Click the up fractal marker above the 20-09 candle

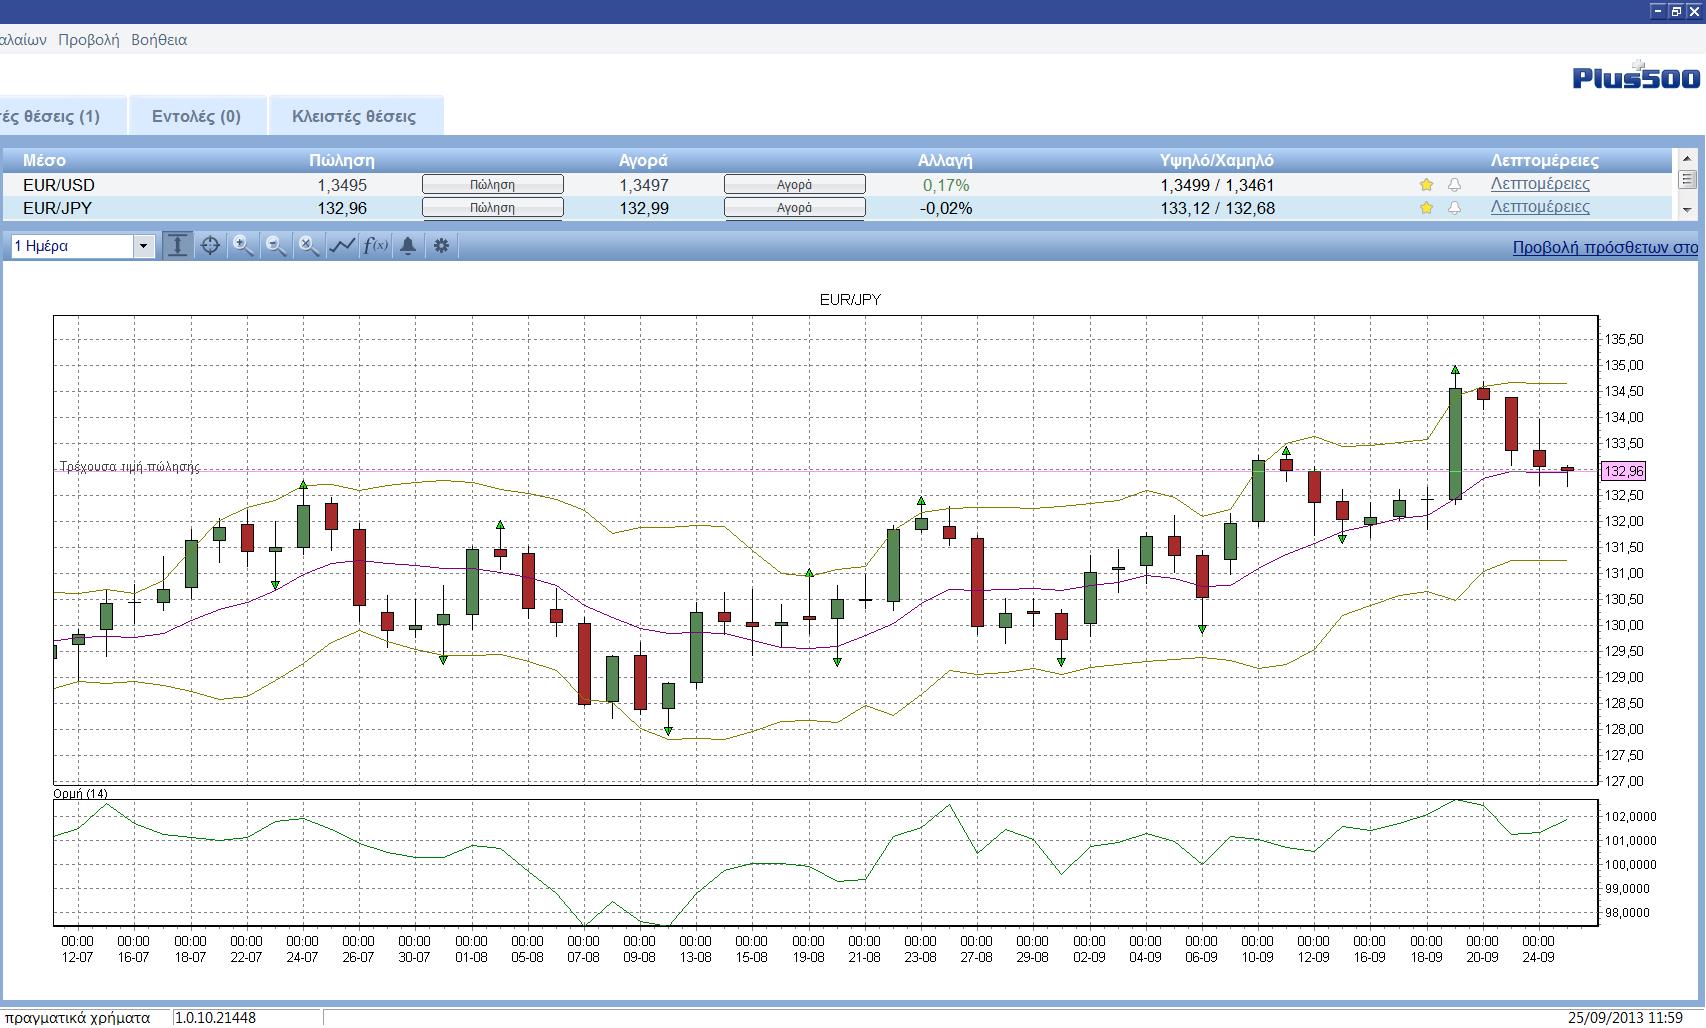1455,370
